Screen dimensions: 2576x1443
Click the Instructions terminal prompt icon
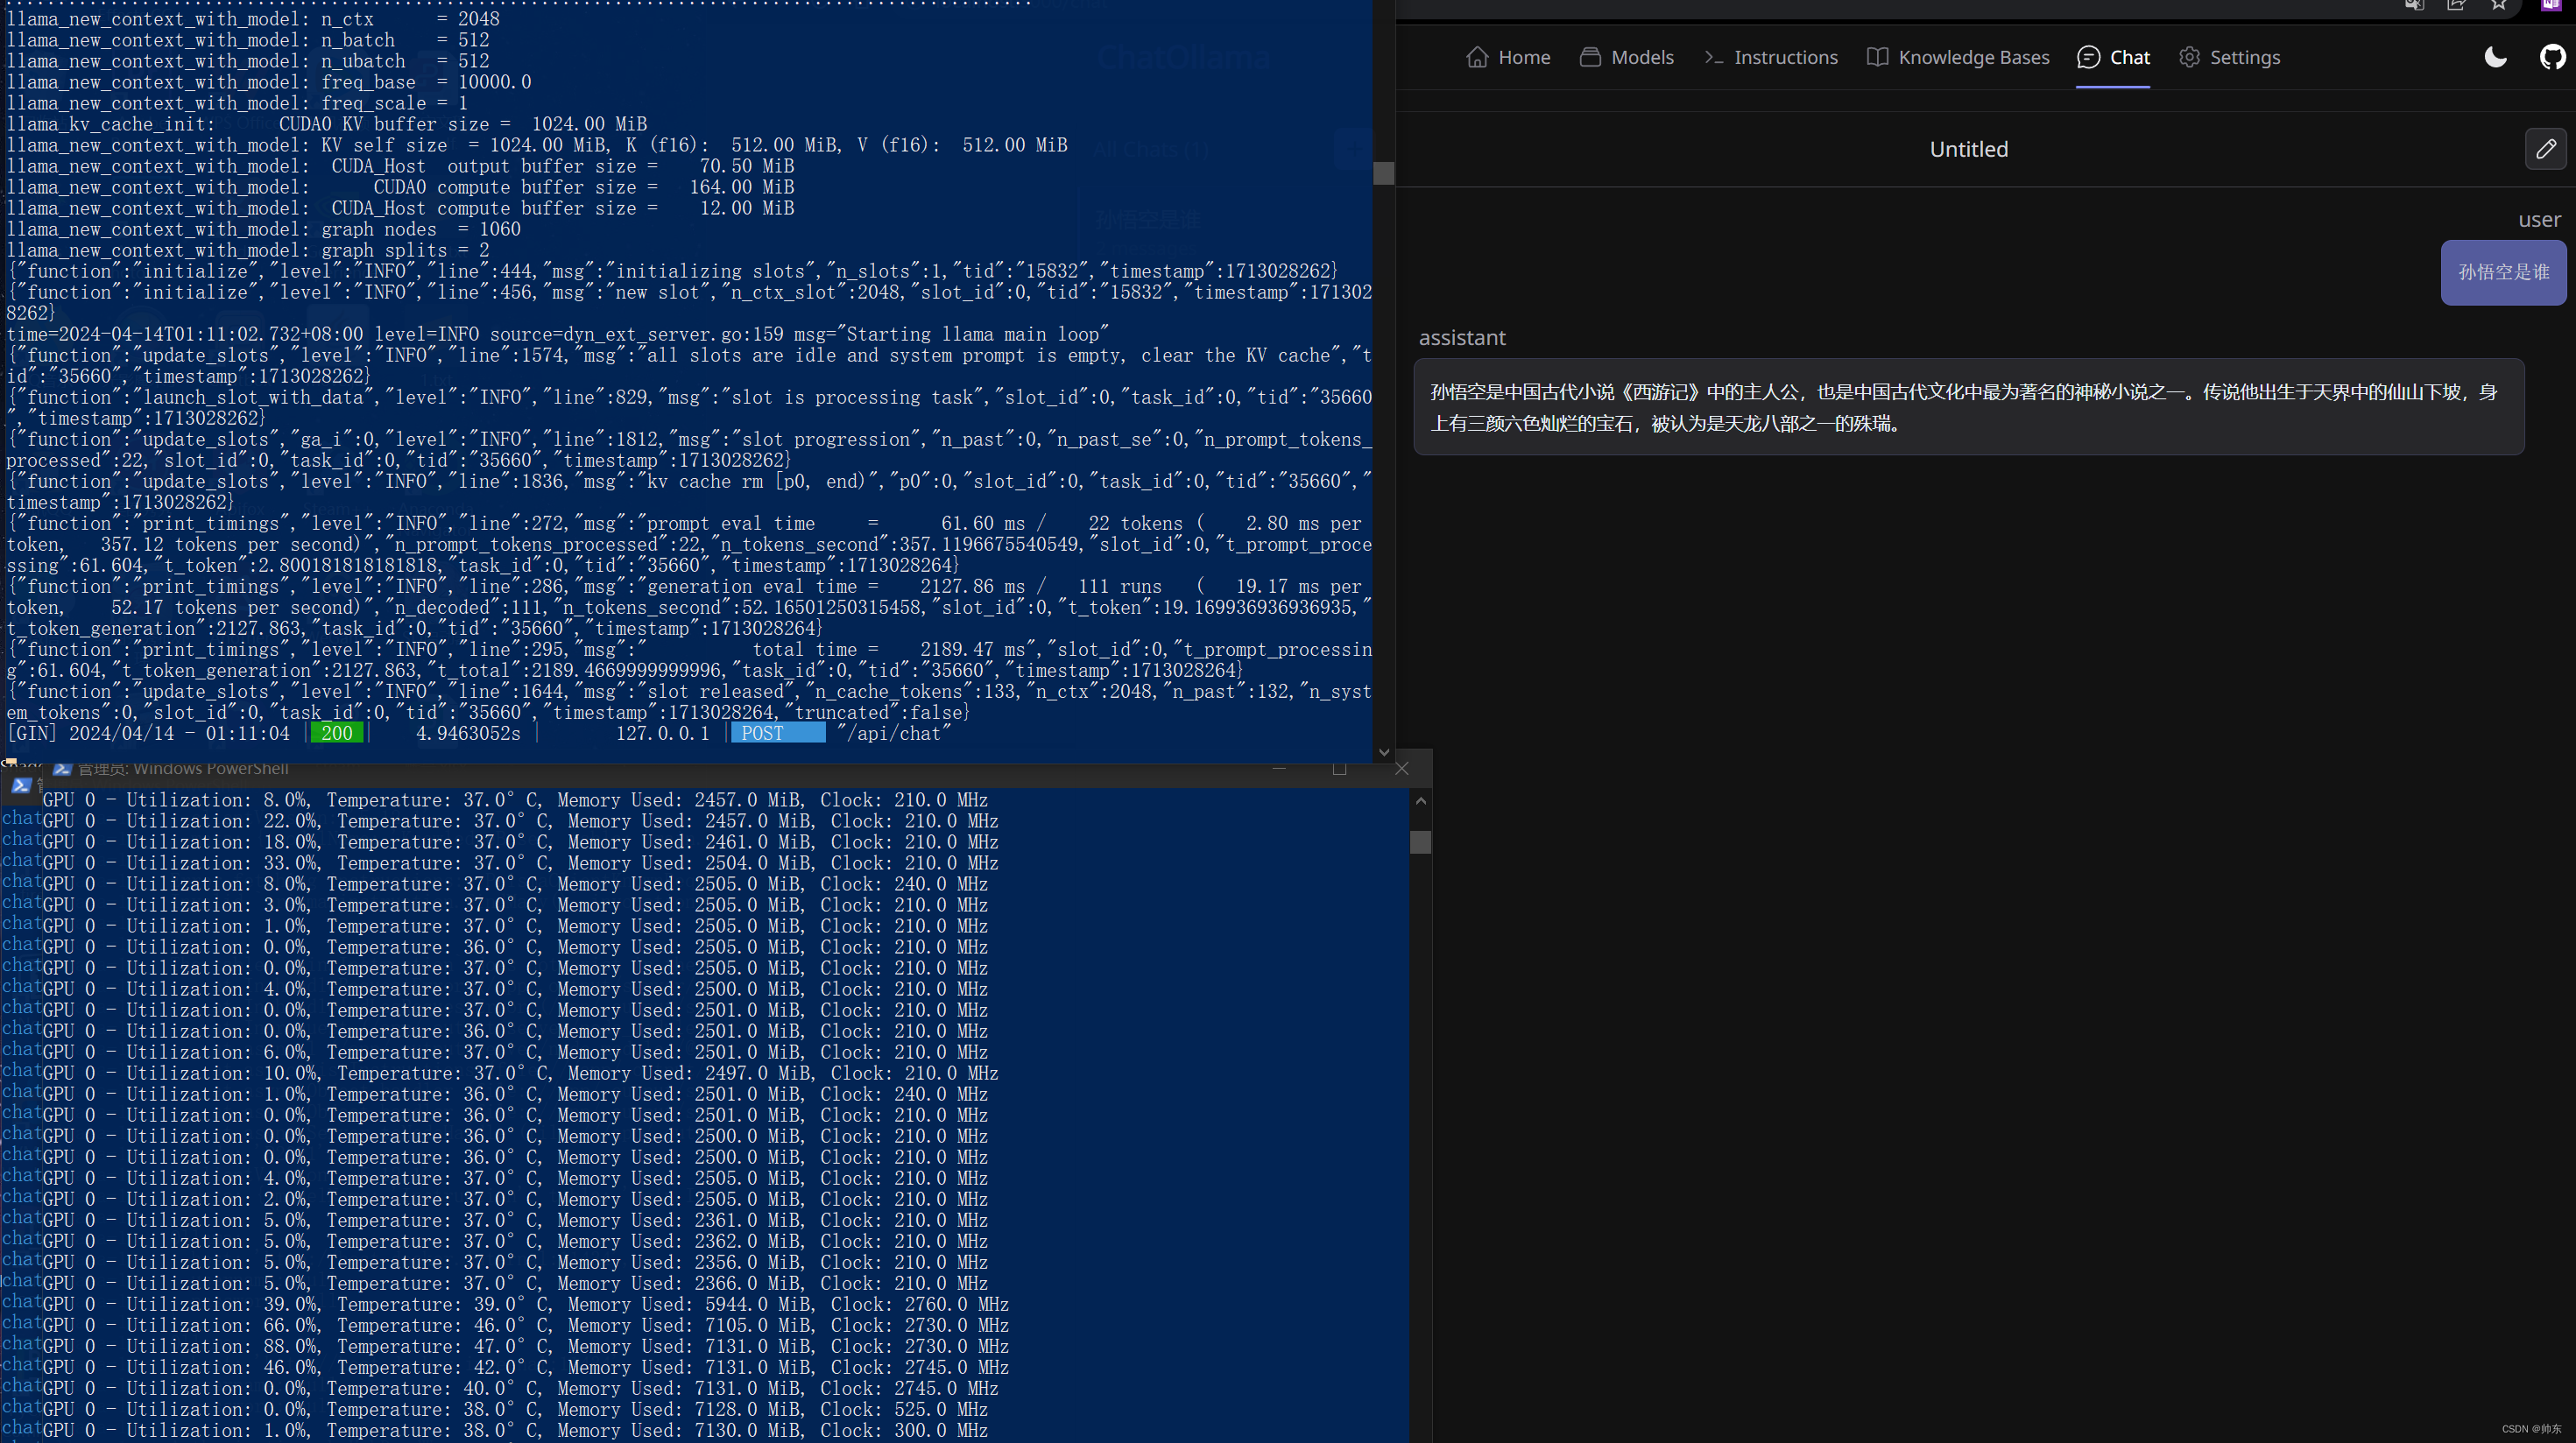click(x=1713, y=57)
